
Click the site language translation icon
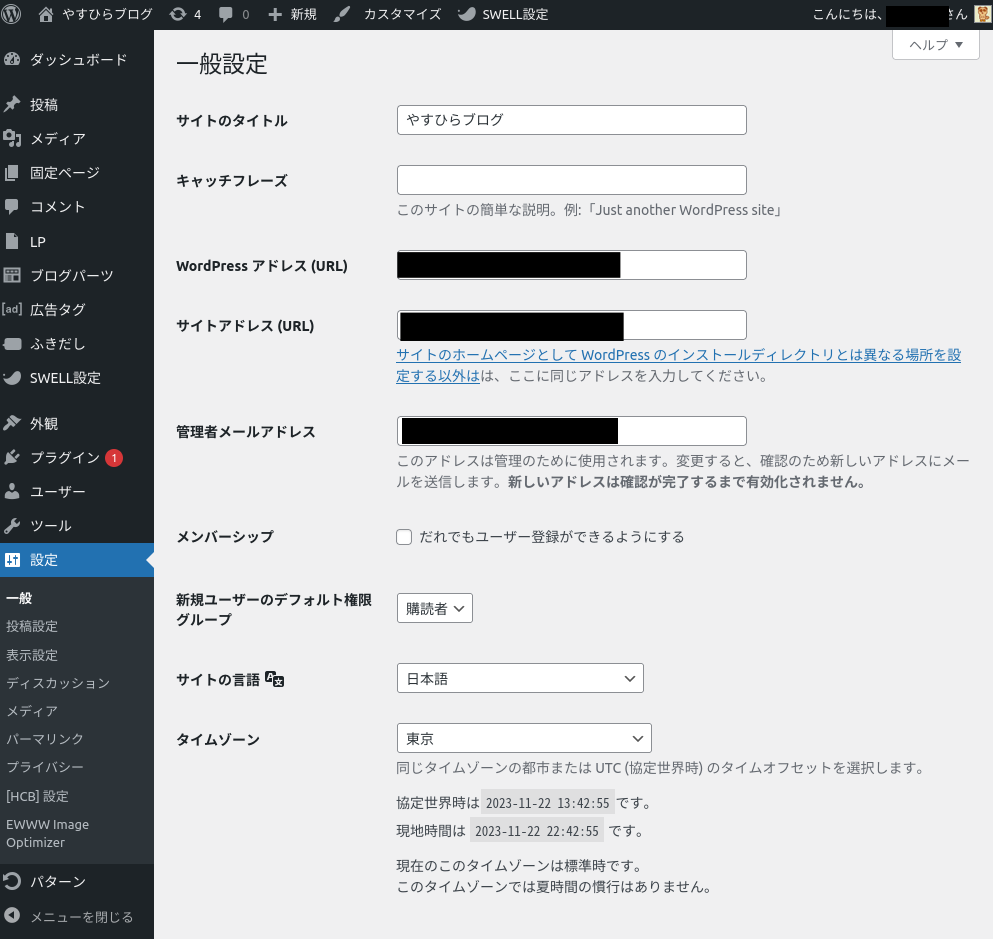[276, 679]
